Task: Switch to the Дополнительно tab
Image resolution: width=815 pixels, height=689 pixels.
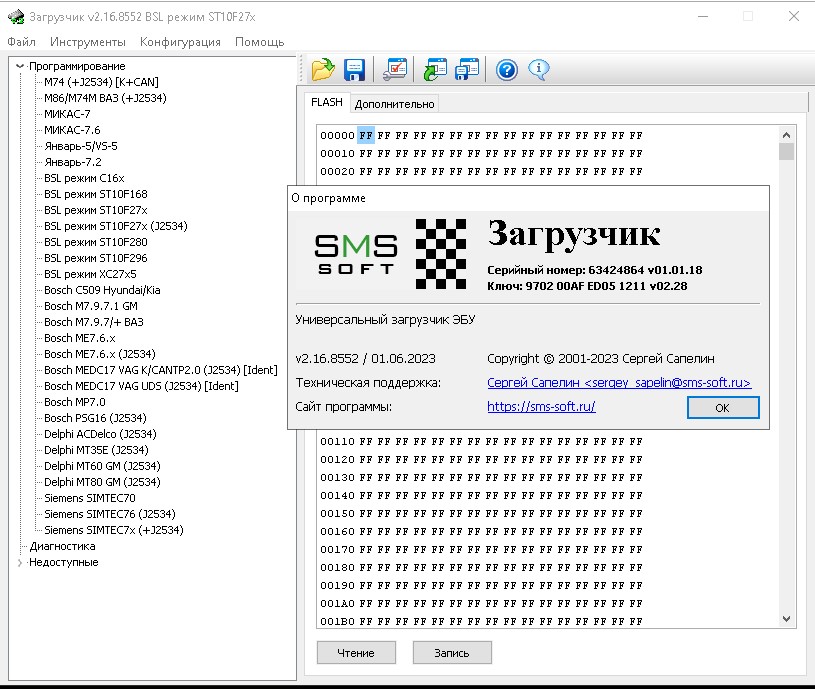Action: 394,104
